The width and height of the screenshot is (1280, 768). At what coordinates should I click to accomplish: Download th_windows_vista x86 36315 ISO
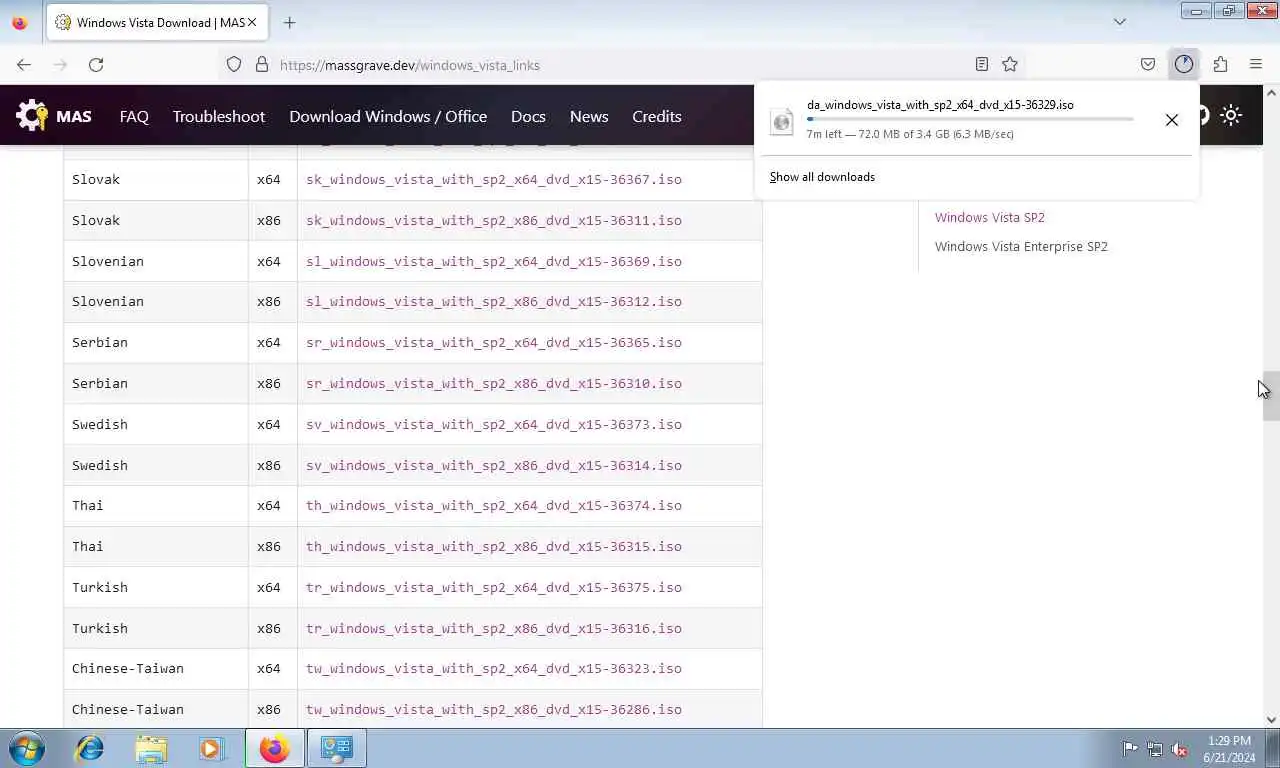[494, 546]
